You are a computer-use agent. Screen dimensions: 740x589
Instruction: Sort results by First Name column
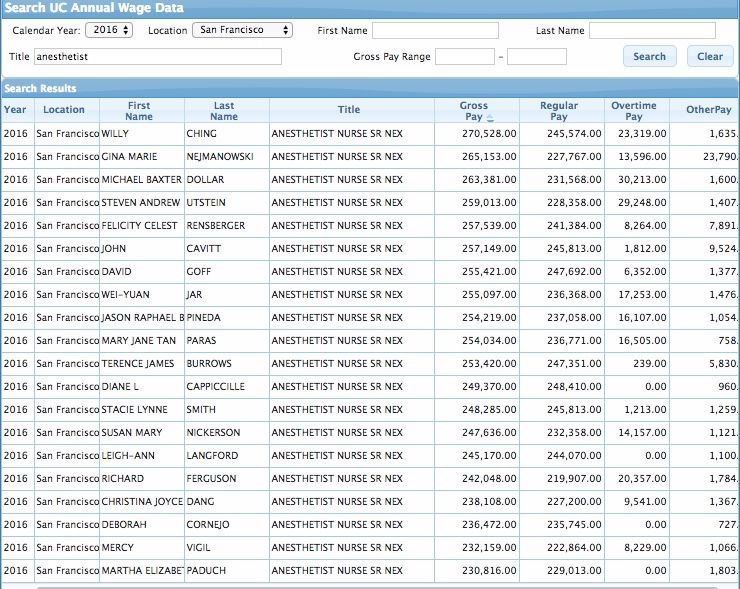(139, 110)
